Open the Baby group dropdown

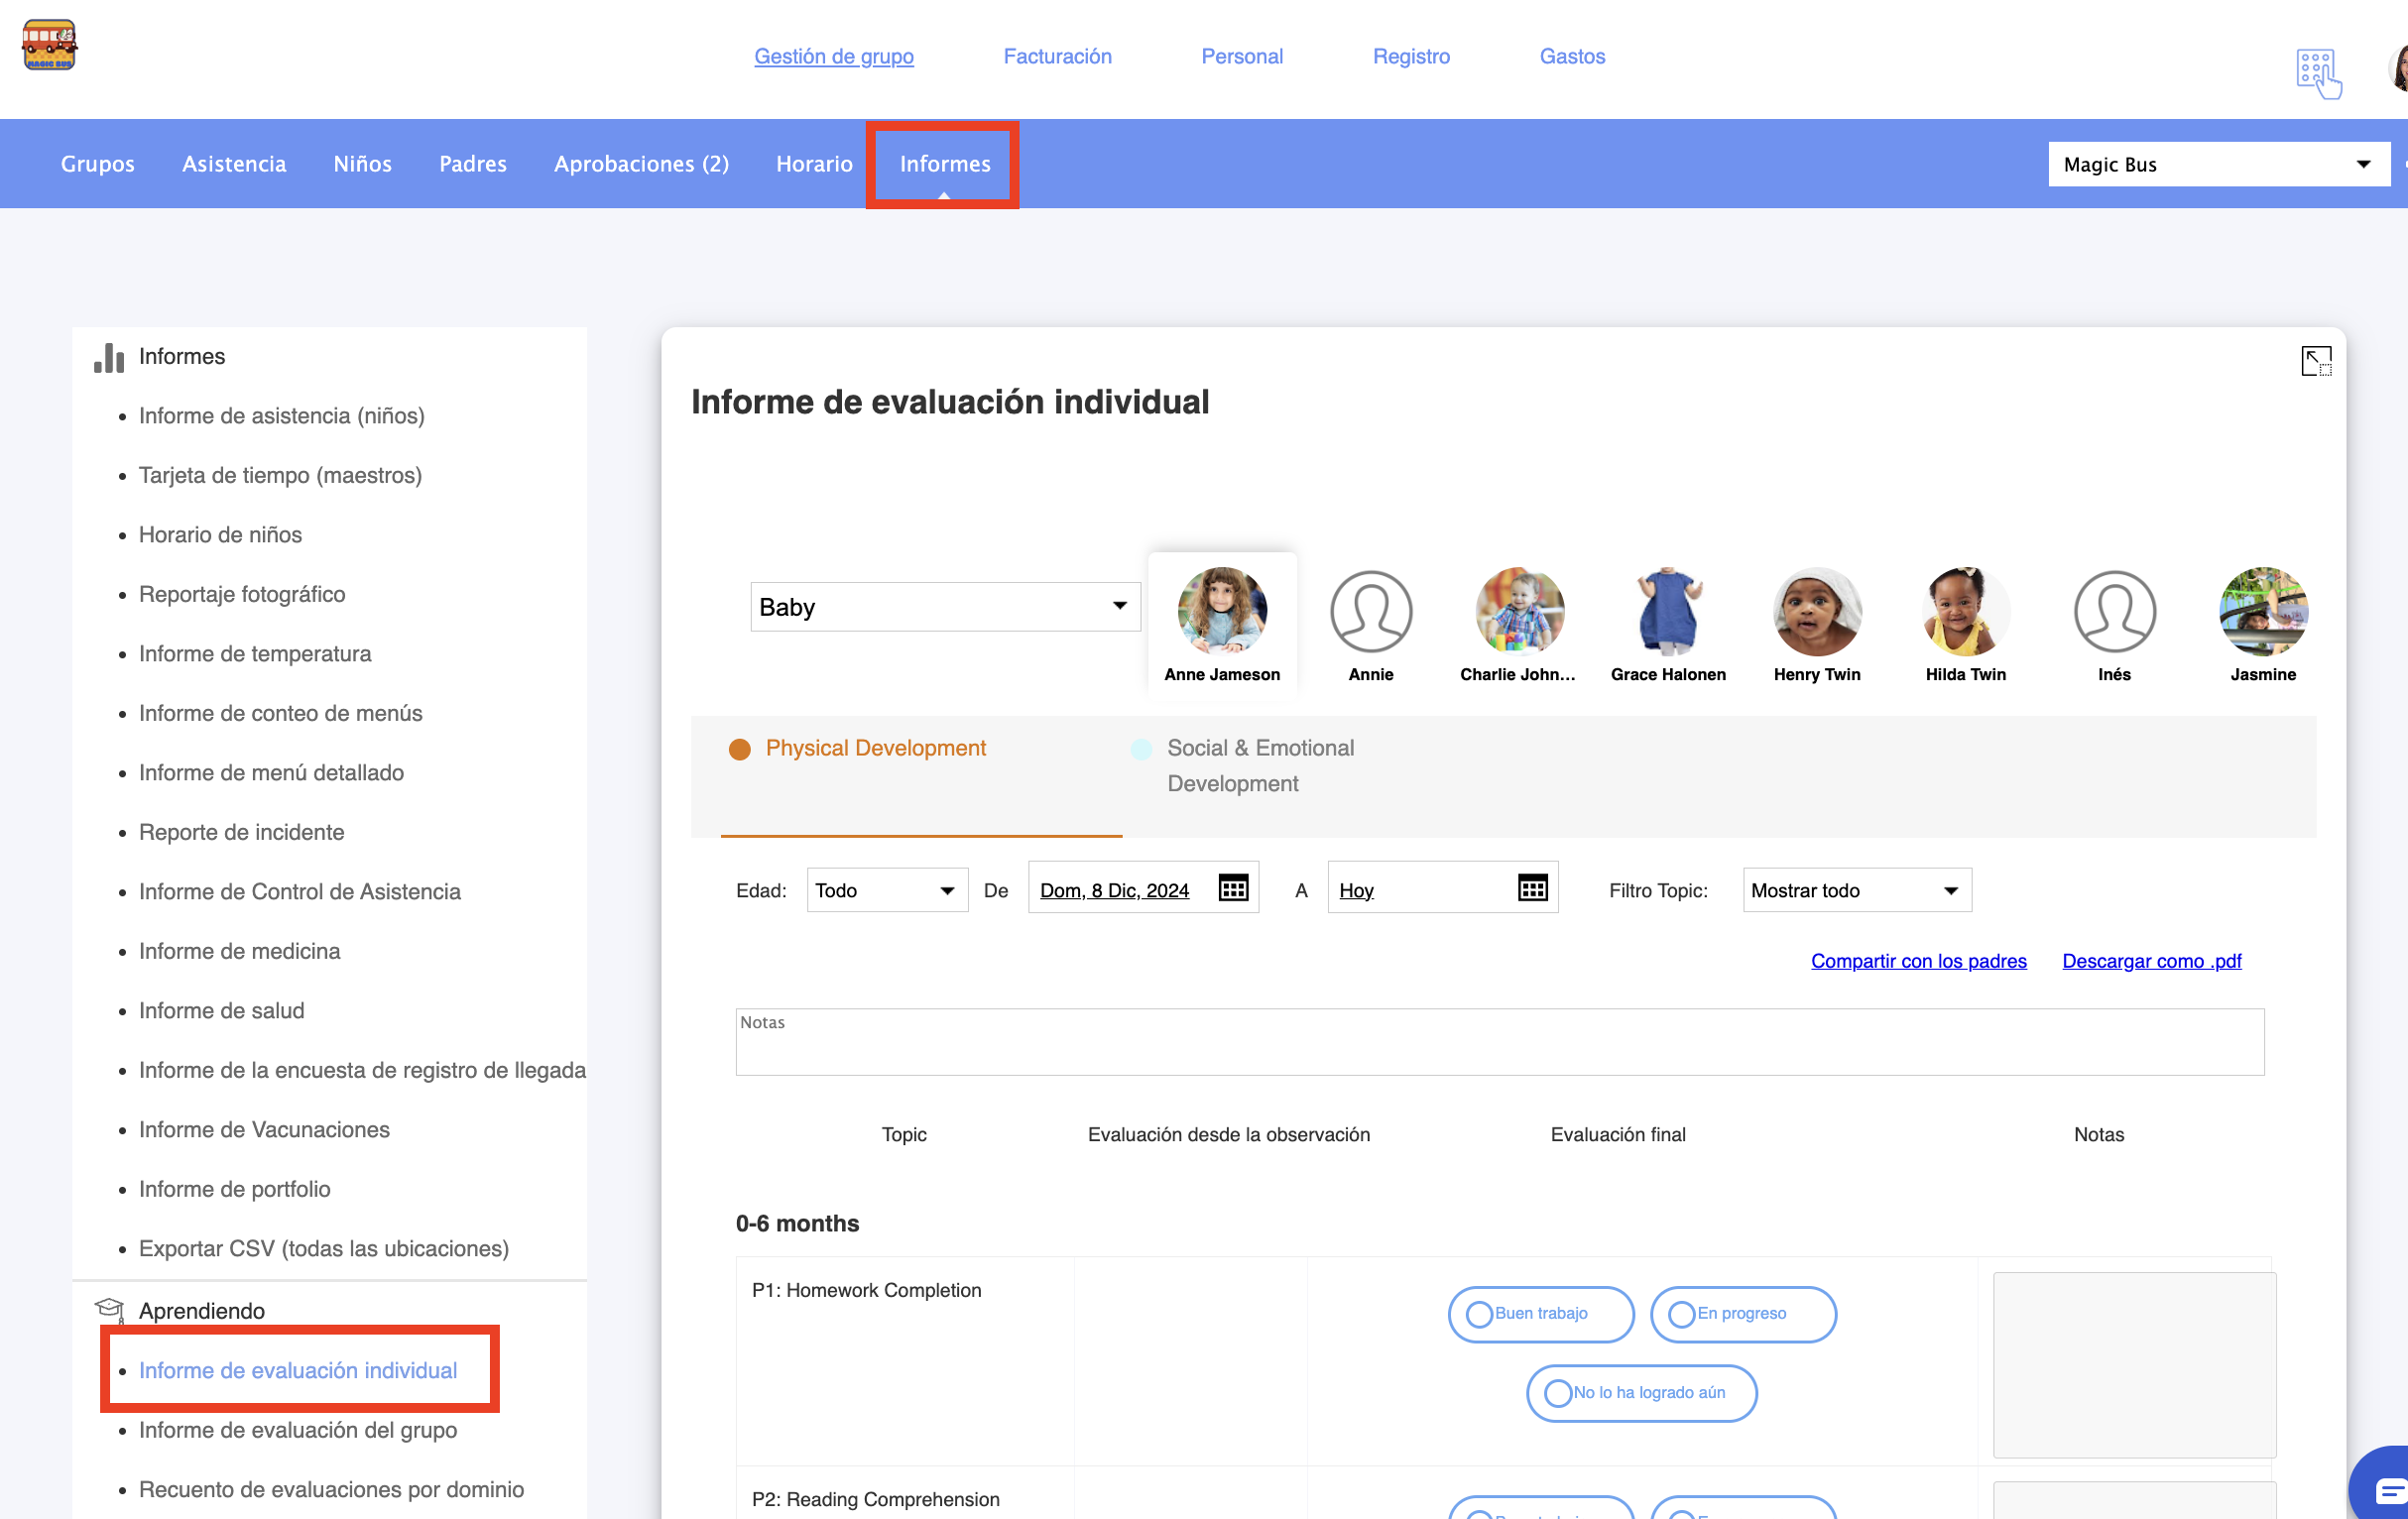point(944,607)
